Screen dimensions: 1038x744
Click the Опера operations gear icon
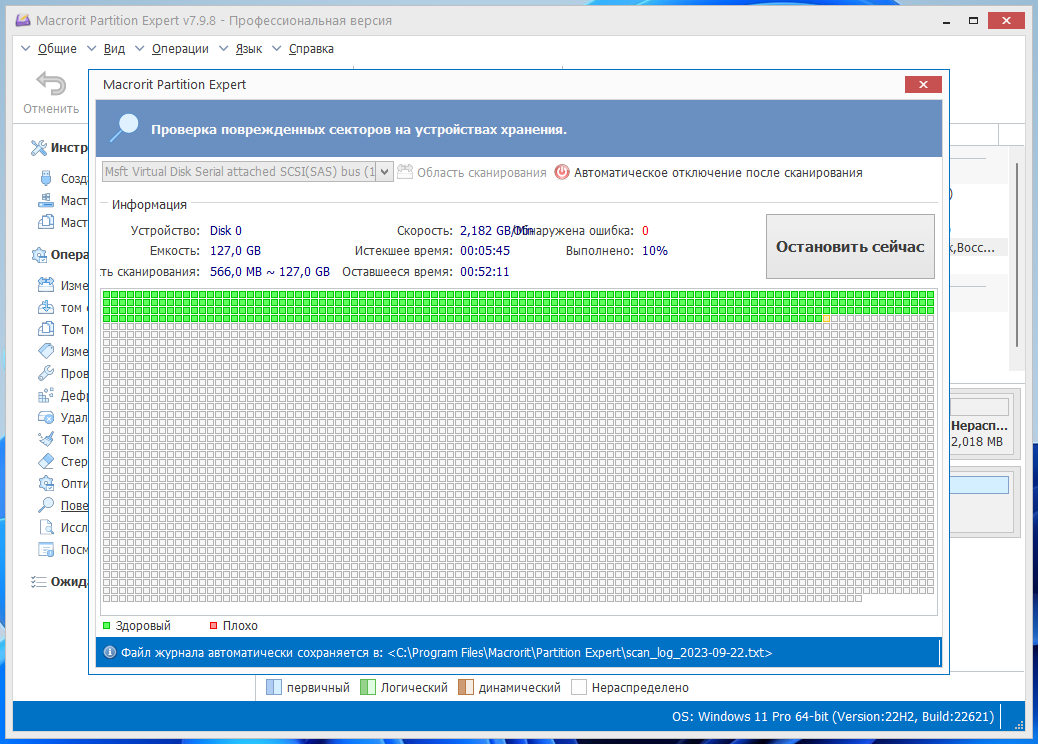(39, 255)
